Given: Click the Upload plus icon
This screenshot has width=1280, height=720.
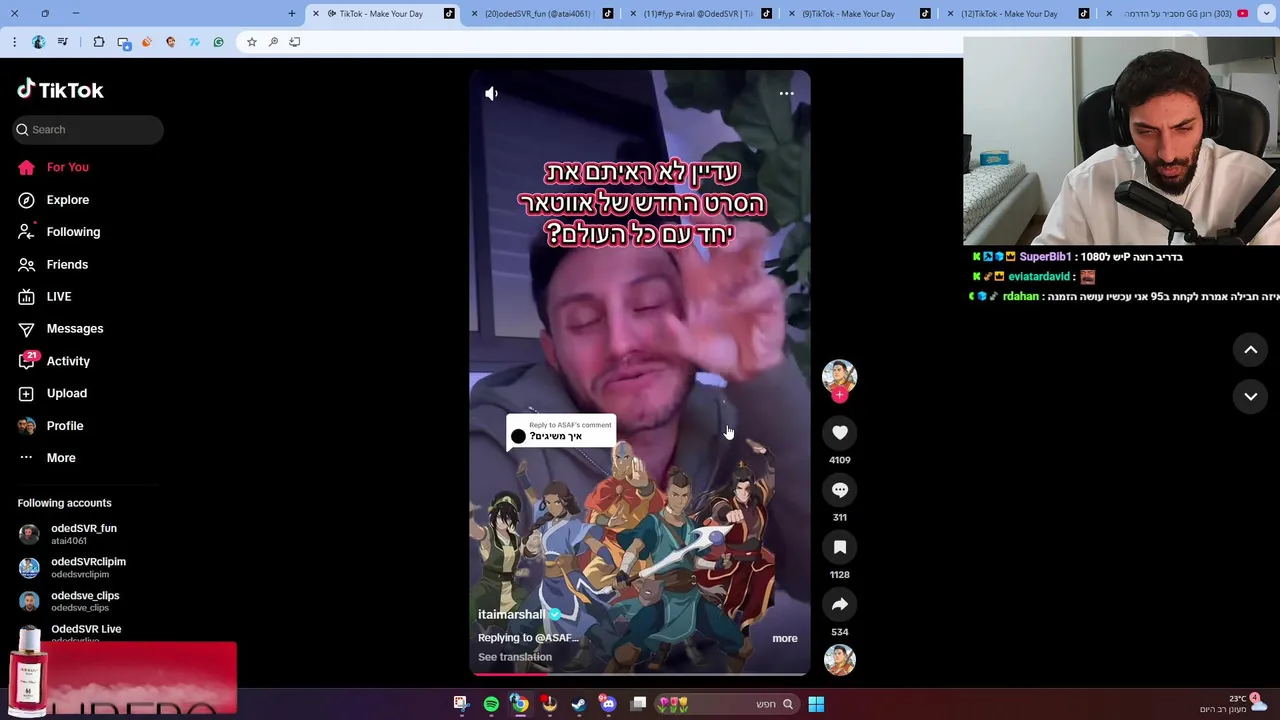Looking at the screenshot, I should (27, 394).
